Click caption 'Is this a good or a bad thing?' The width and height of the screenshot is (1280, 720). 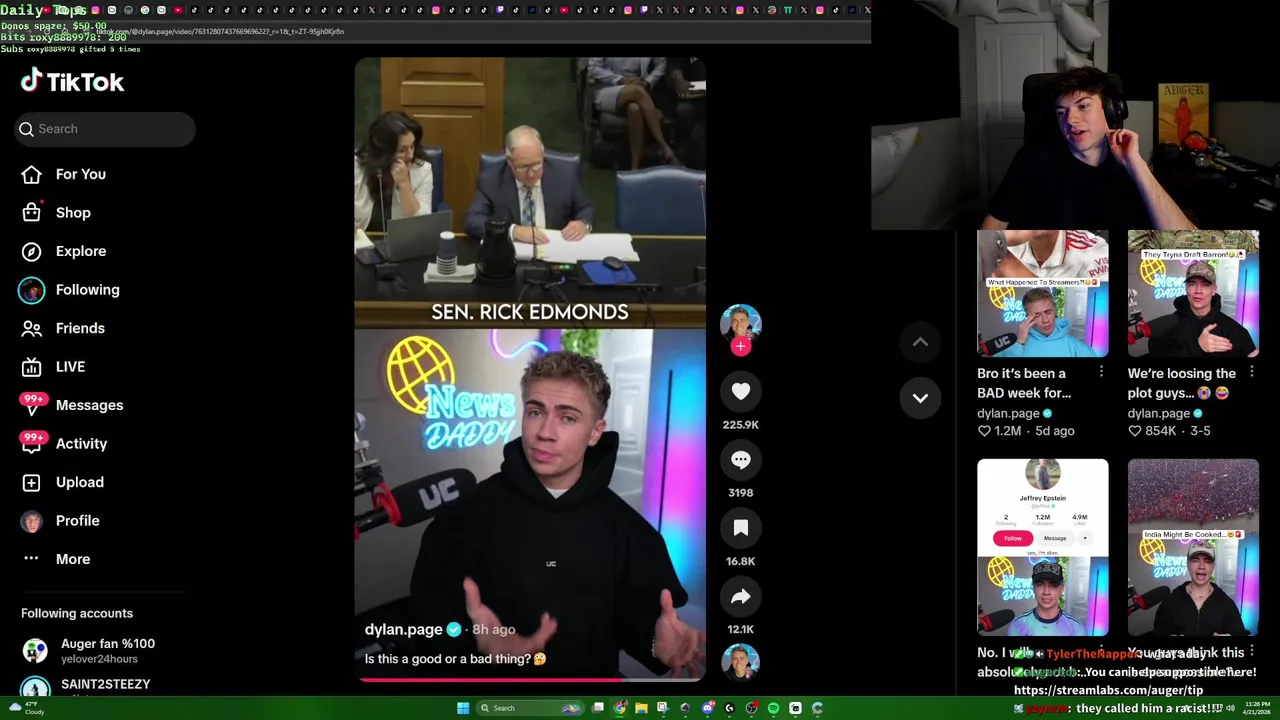pos(455,659)
